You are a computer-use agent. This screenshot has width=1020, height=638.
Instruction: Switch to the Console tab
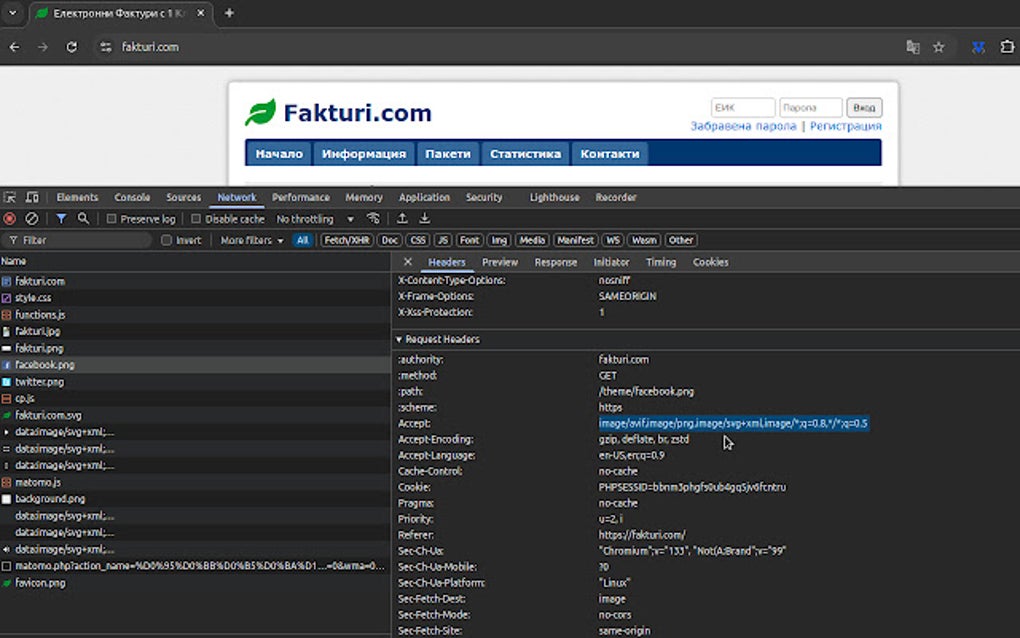(132, 198)
